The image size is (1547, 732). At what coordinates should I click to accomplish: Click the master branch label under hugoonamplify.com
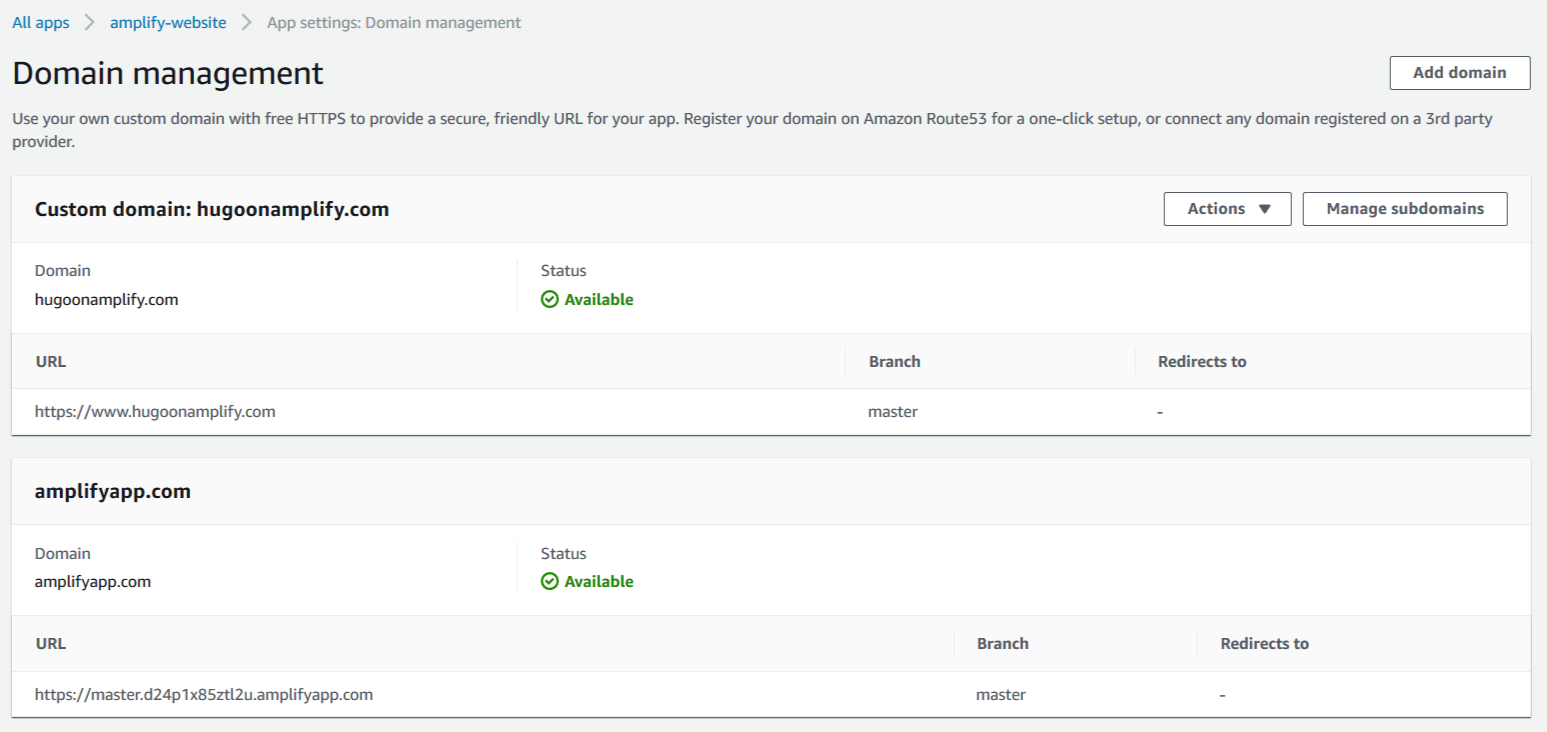pyautogui.click(x=892, y=411)
